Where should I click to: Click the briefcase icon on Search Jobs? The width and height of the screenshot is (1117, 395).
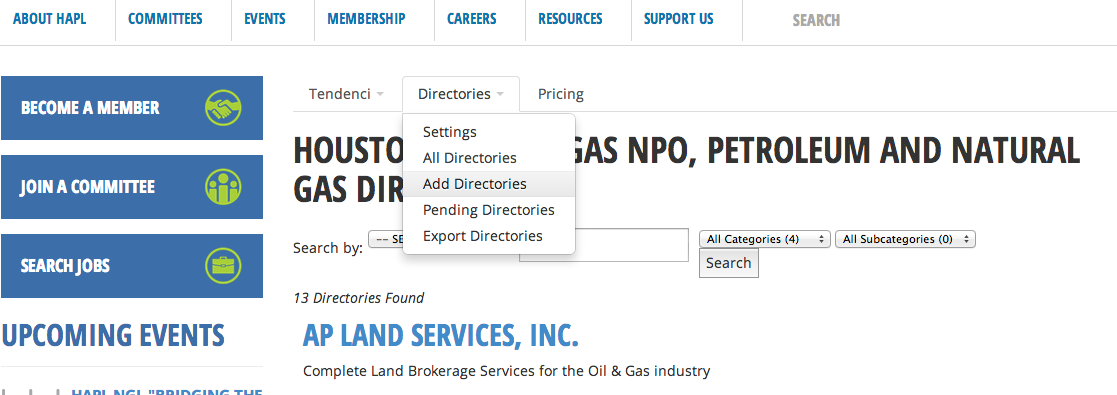tap(223, 266)
